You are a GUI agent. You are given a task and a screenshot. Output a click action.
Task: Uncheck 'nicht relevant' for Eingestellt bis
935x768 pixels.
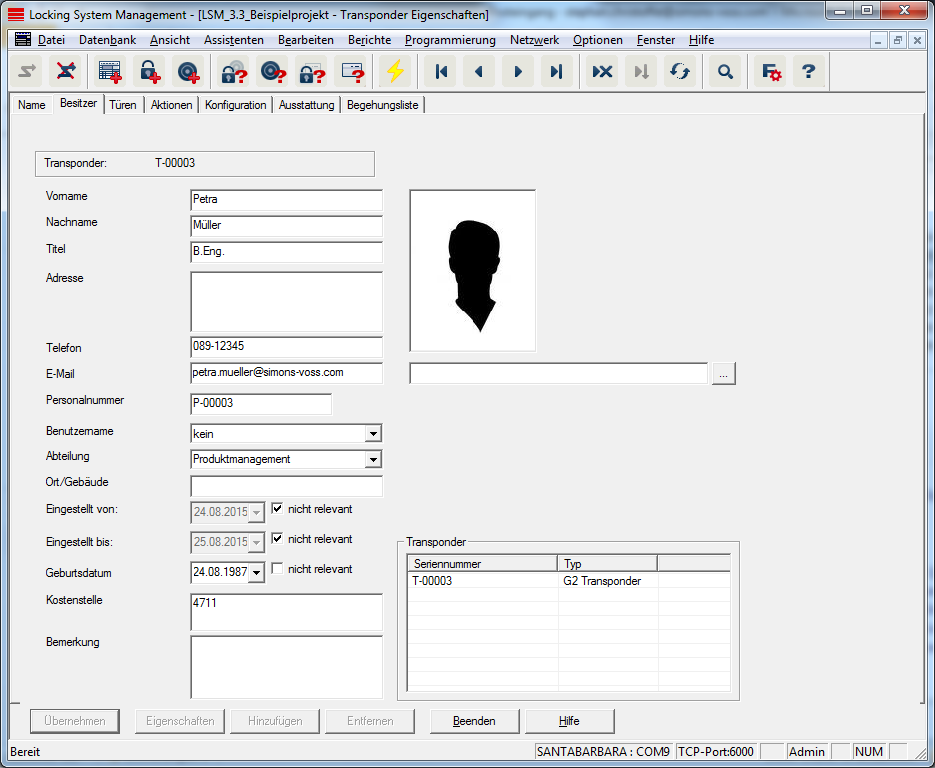277,539
